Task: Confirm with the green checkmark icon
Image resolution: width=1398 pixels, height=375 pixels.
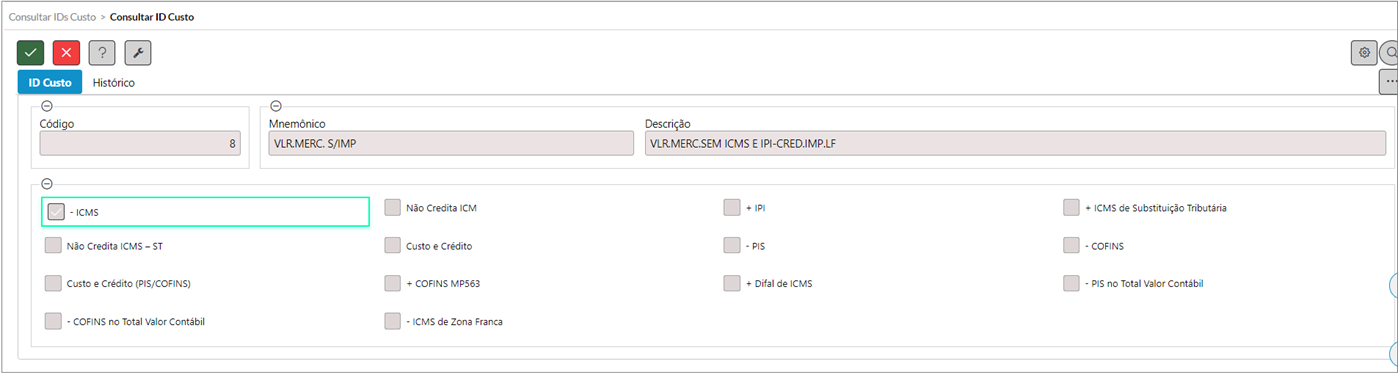Action: 30,53
